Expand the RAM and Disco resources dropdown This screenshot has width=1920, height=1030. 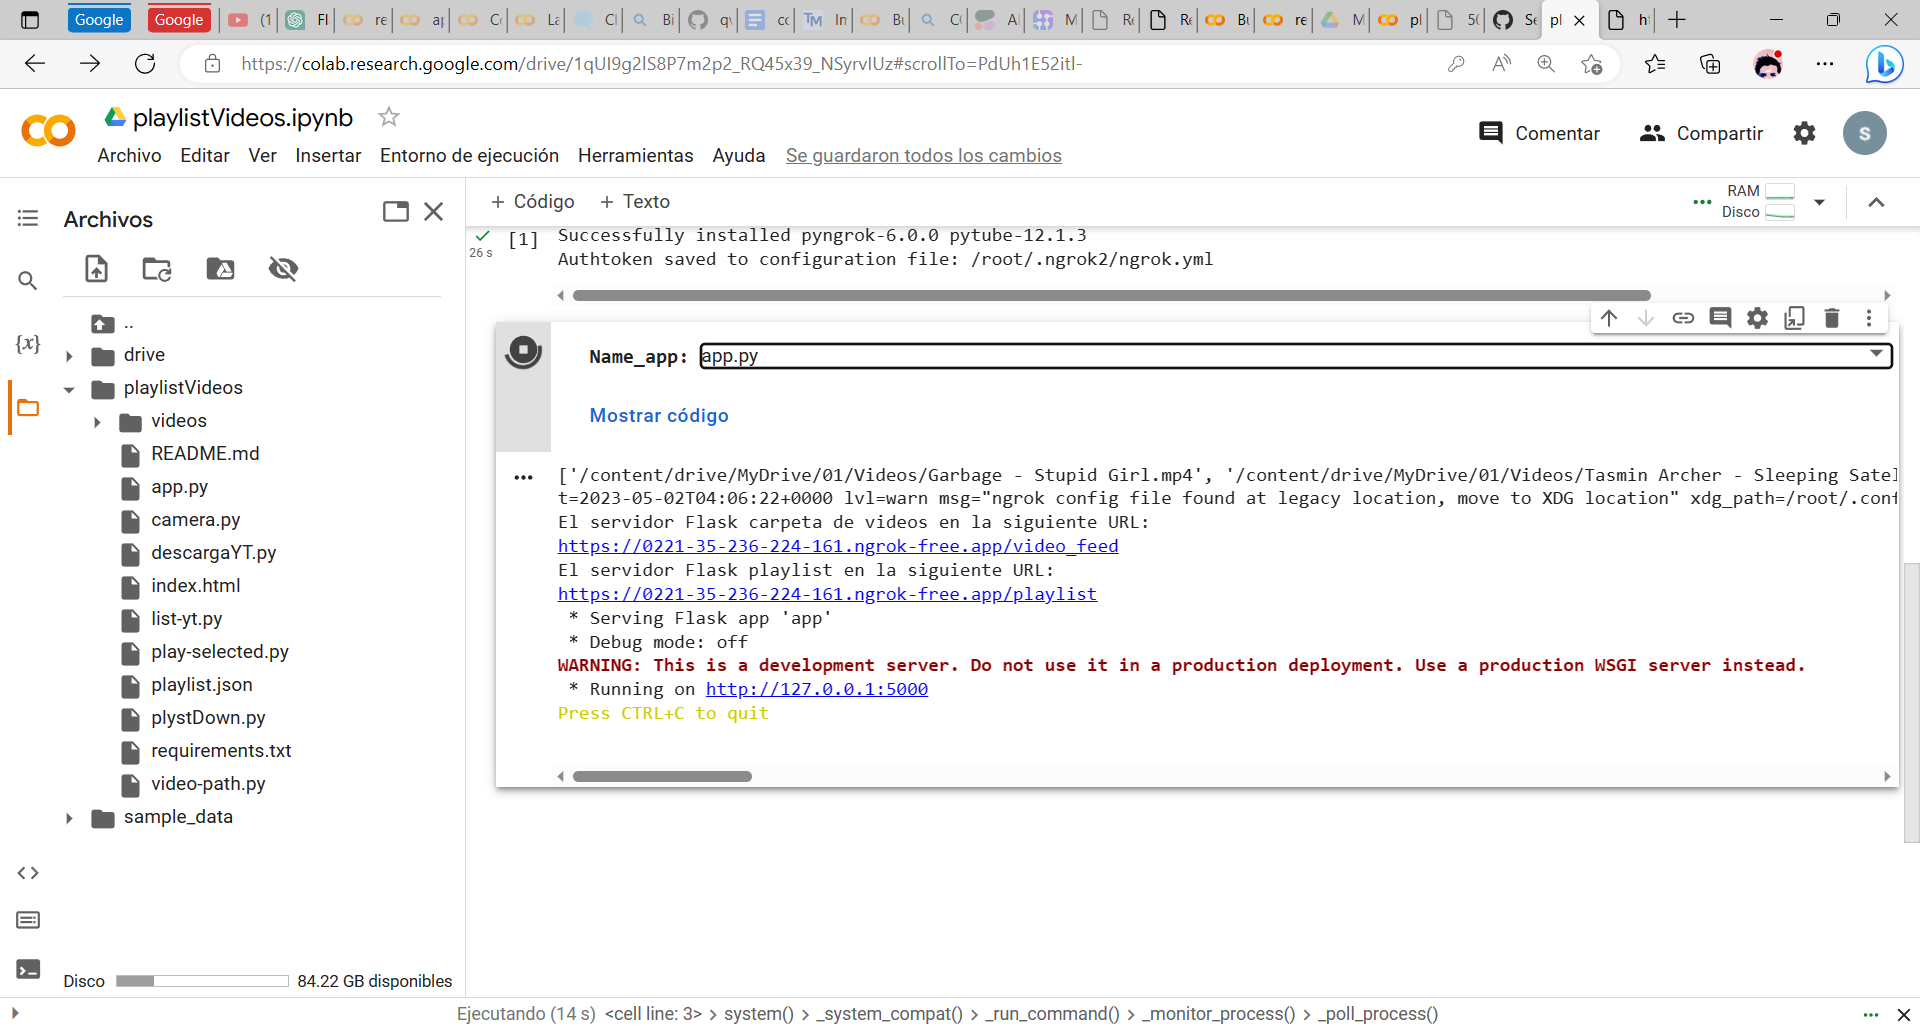point(1820,202)
